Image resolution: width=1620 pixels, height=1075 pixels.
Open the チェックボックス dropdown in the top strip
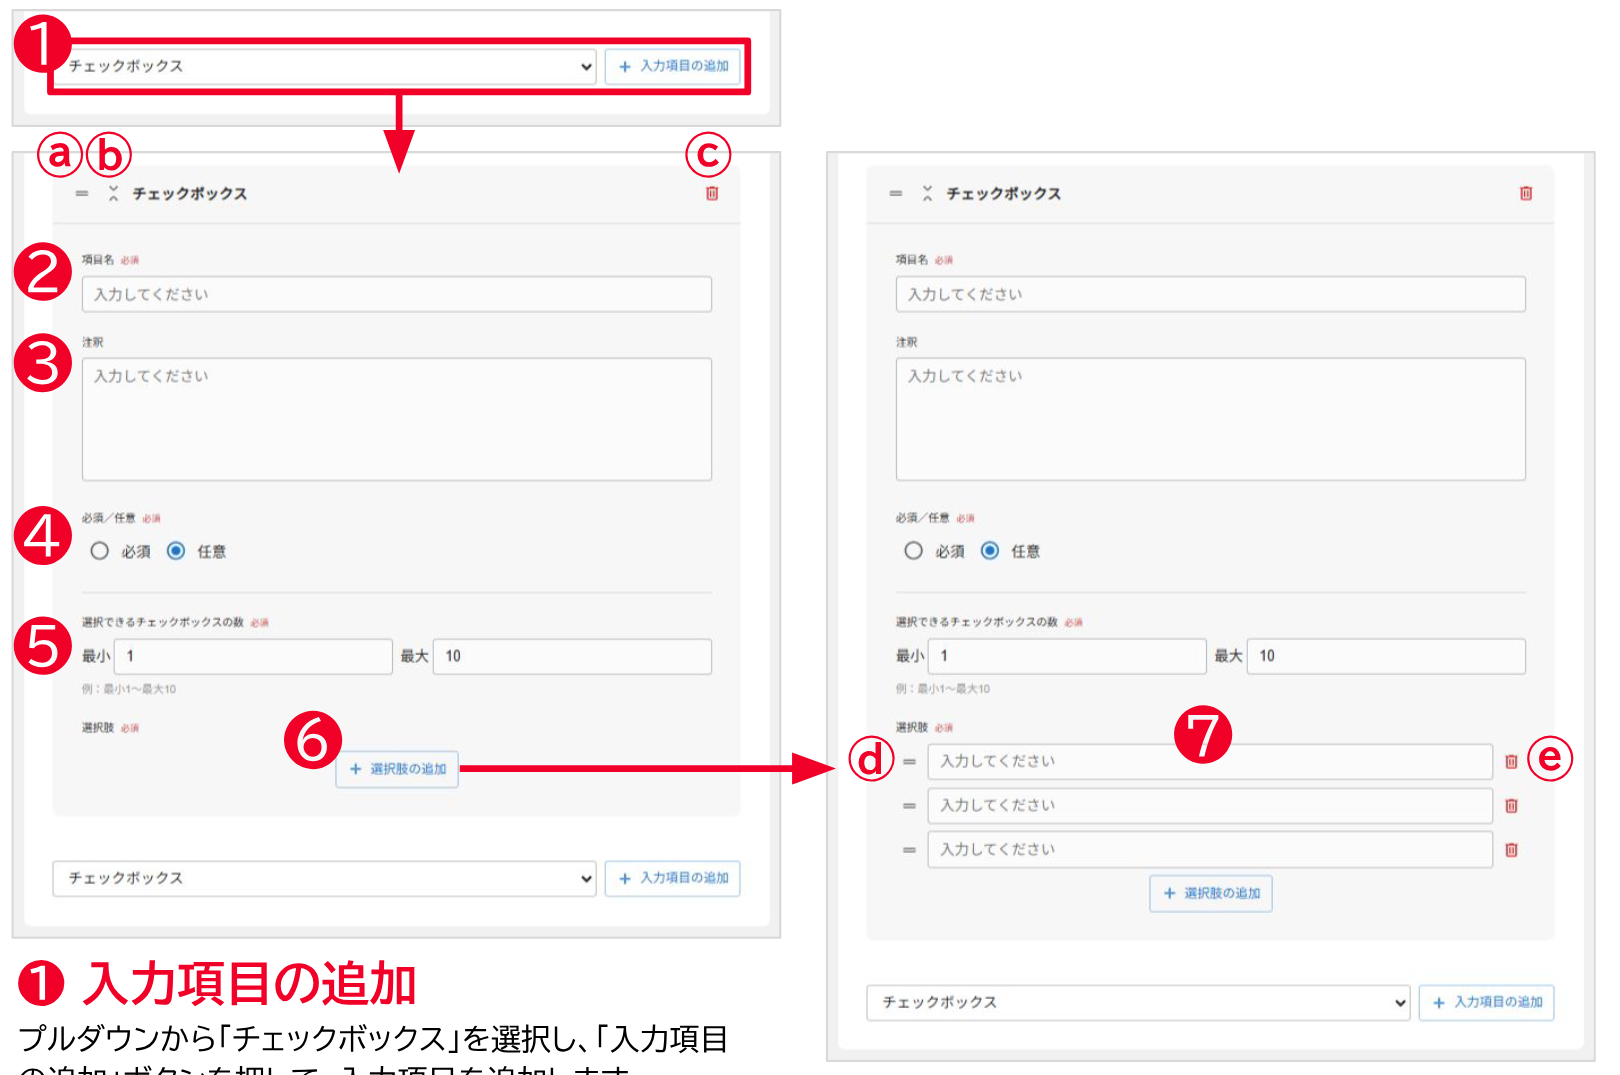[325, 67]
